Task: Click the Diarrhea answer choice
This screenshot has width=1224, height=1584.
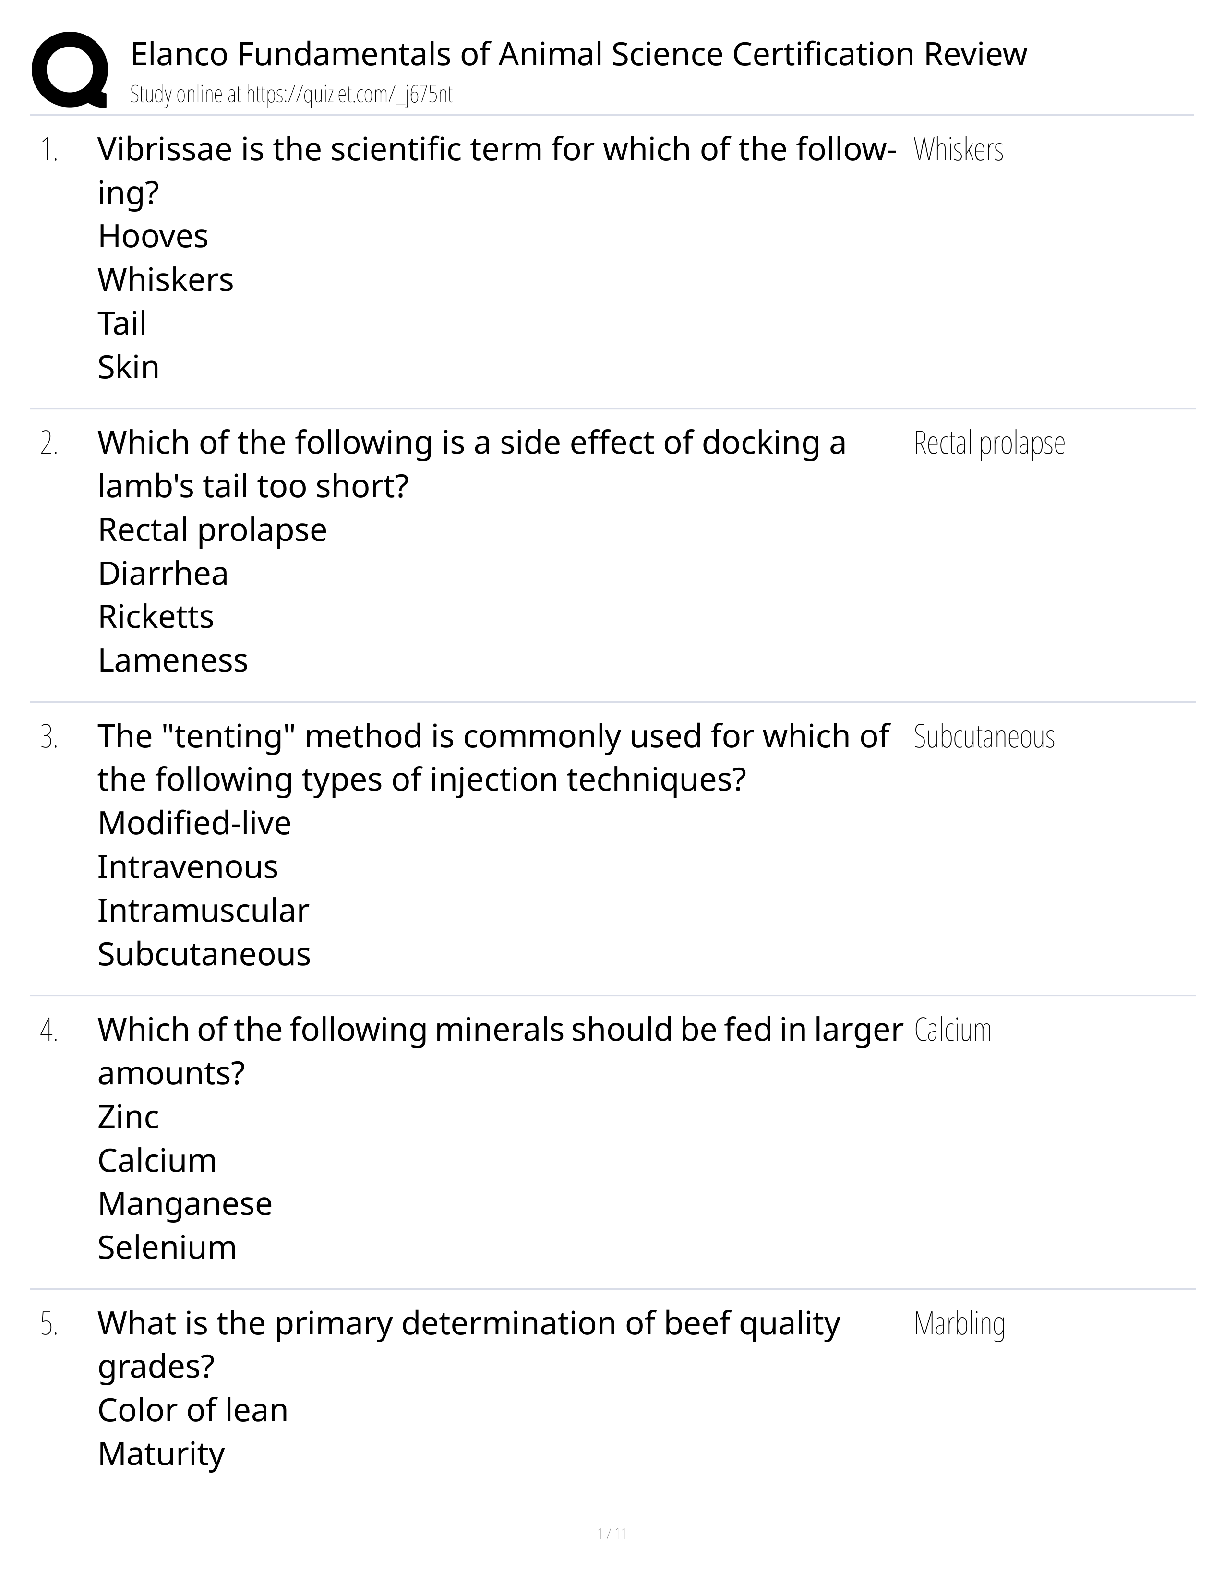Action: pyautogui.click(x=163, y=574)
